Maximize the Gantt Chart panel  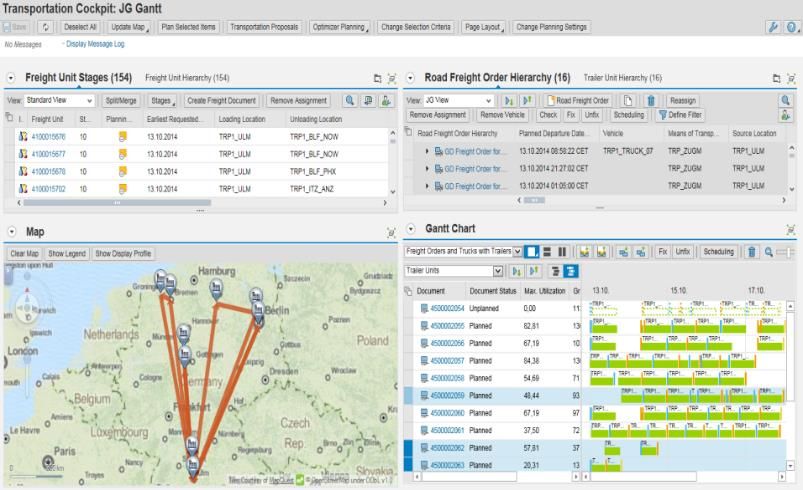[791, 230]
